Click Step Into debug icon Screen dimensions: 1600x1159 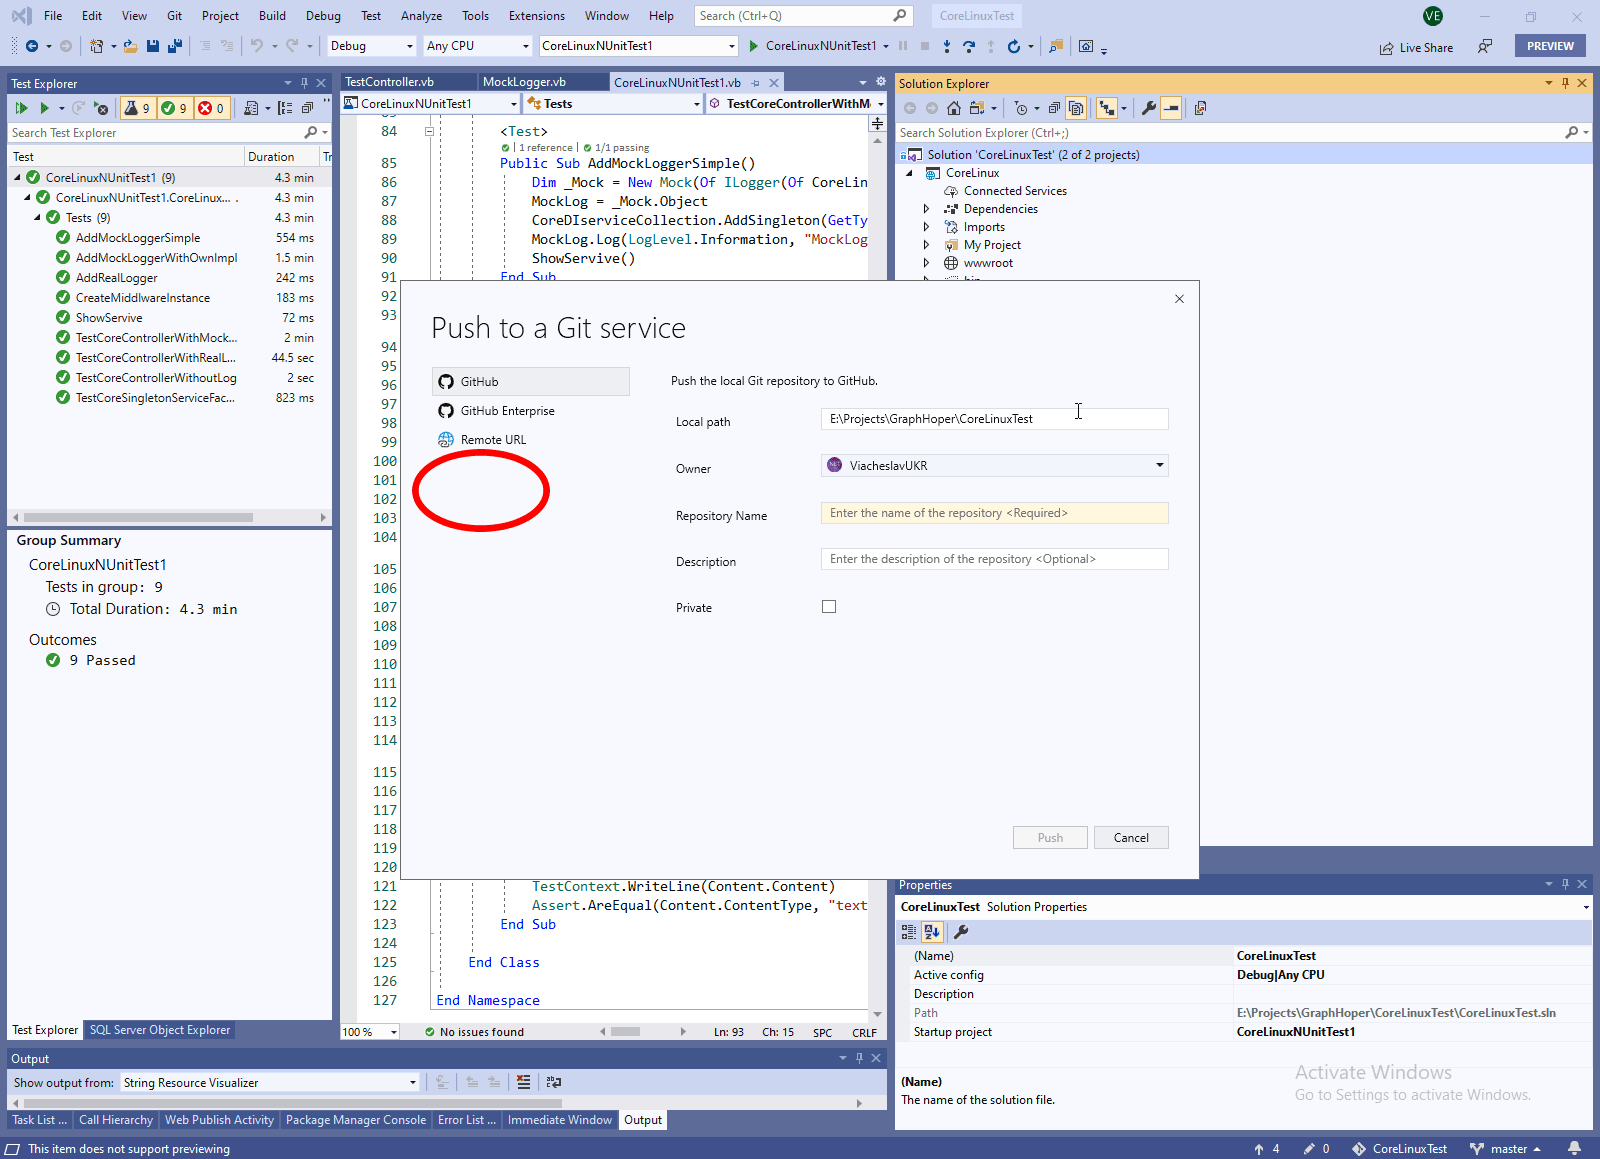click(946, 46)
